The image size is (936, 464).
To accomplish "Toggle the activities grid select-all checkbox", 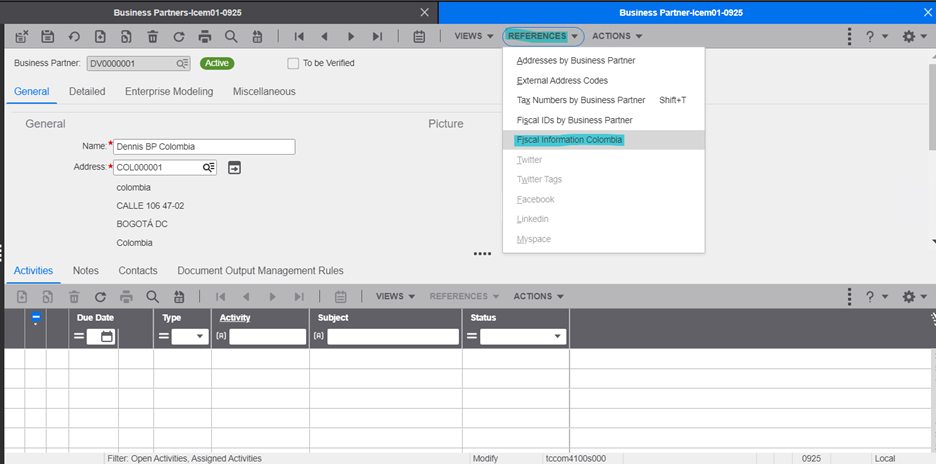I will [x=36, y=318].
